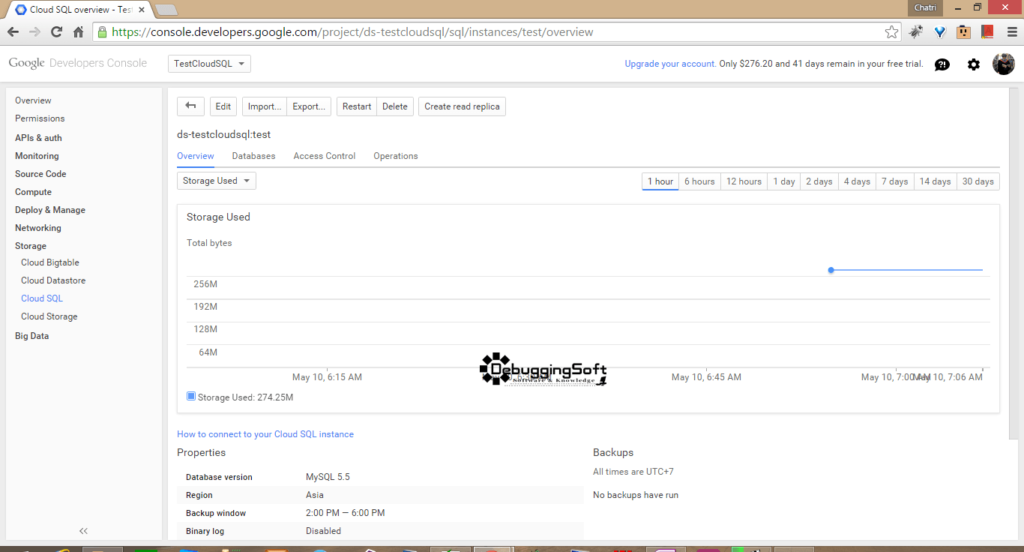Image resolution: width=1024 pixels, height=552 pixels.
Task: Select the 14 days time range
Action: coord(935,182)
